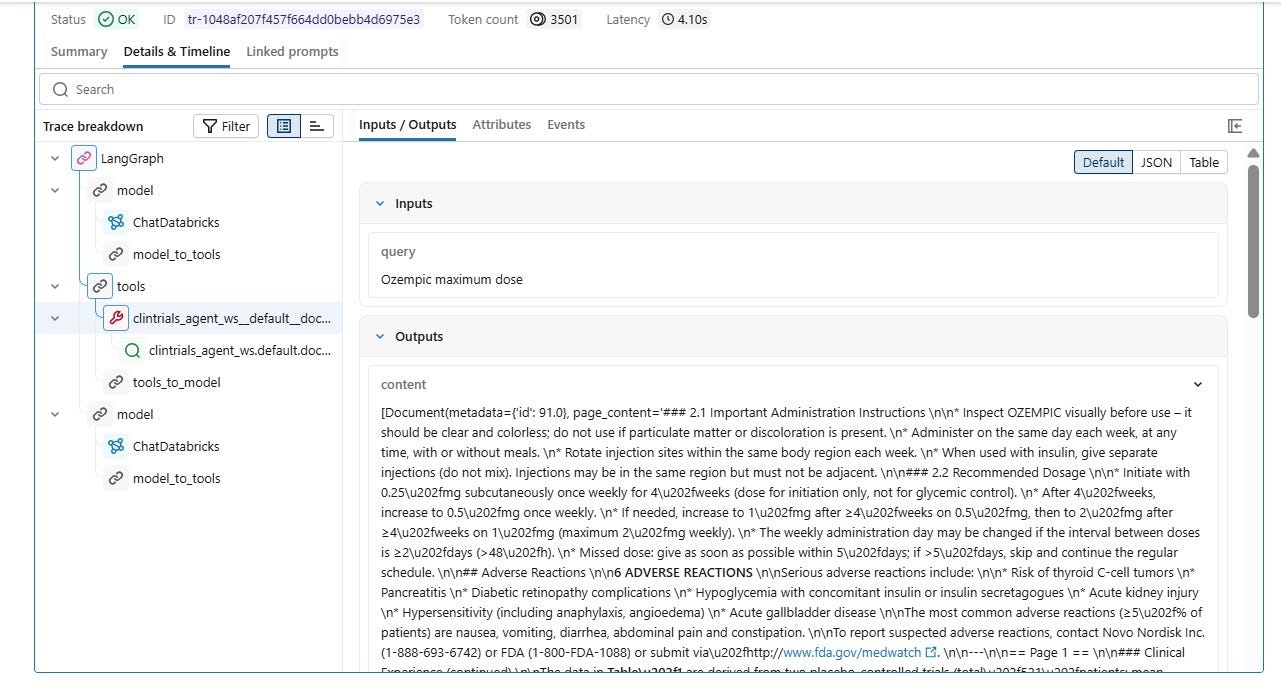Click the token count icon next to 3501

click(x=538, y=19)
